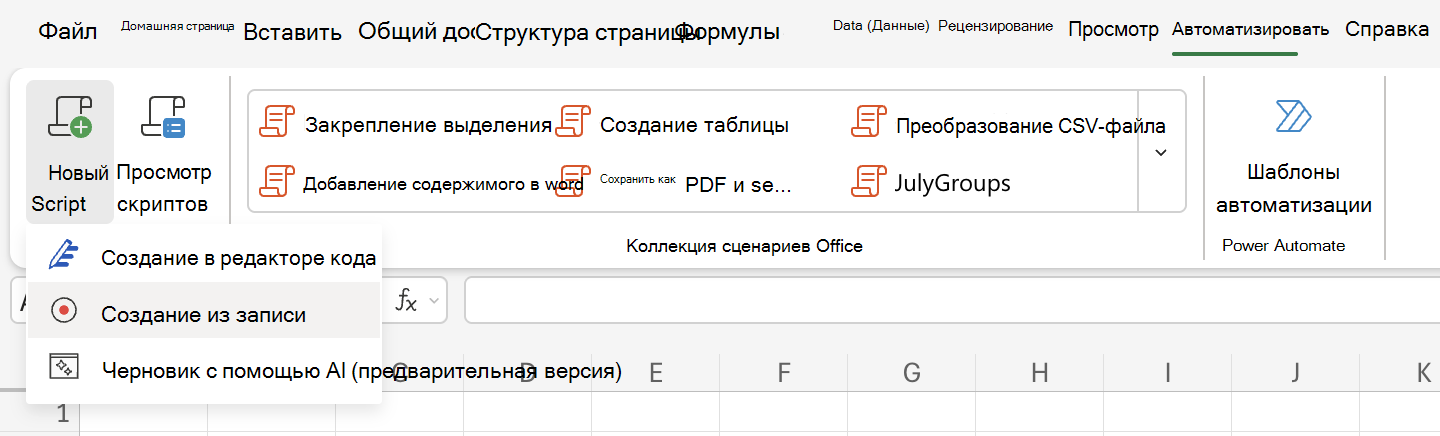Open the Файл tab

[68, 31]
